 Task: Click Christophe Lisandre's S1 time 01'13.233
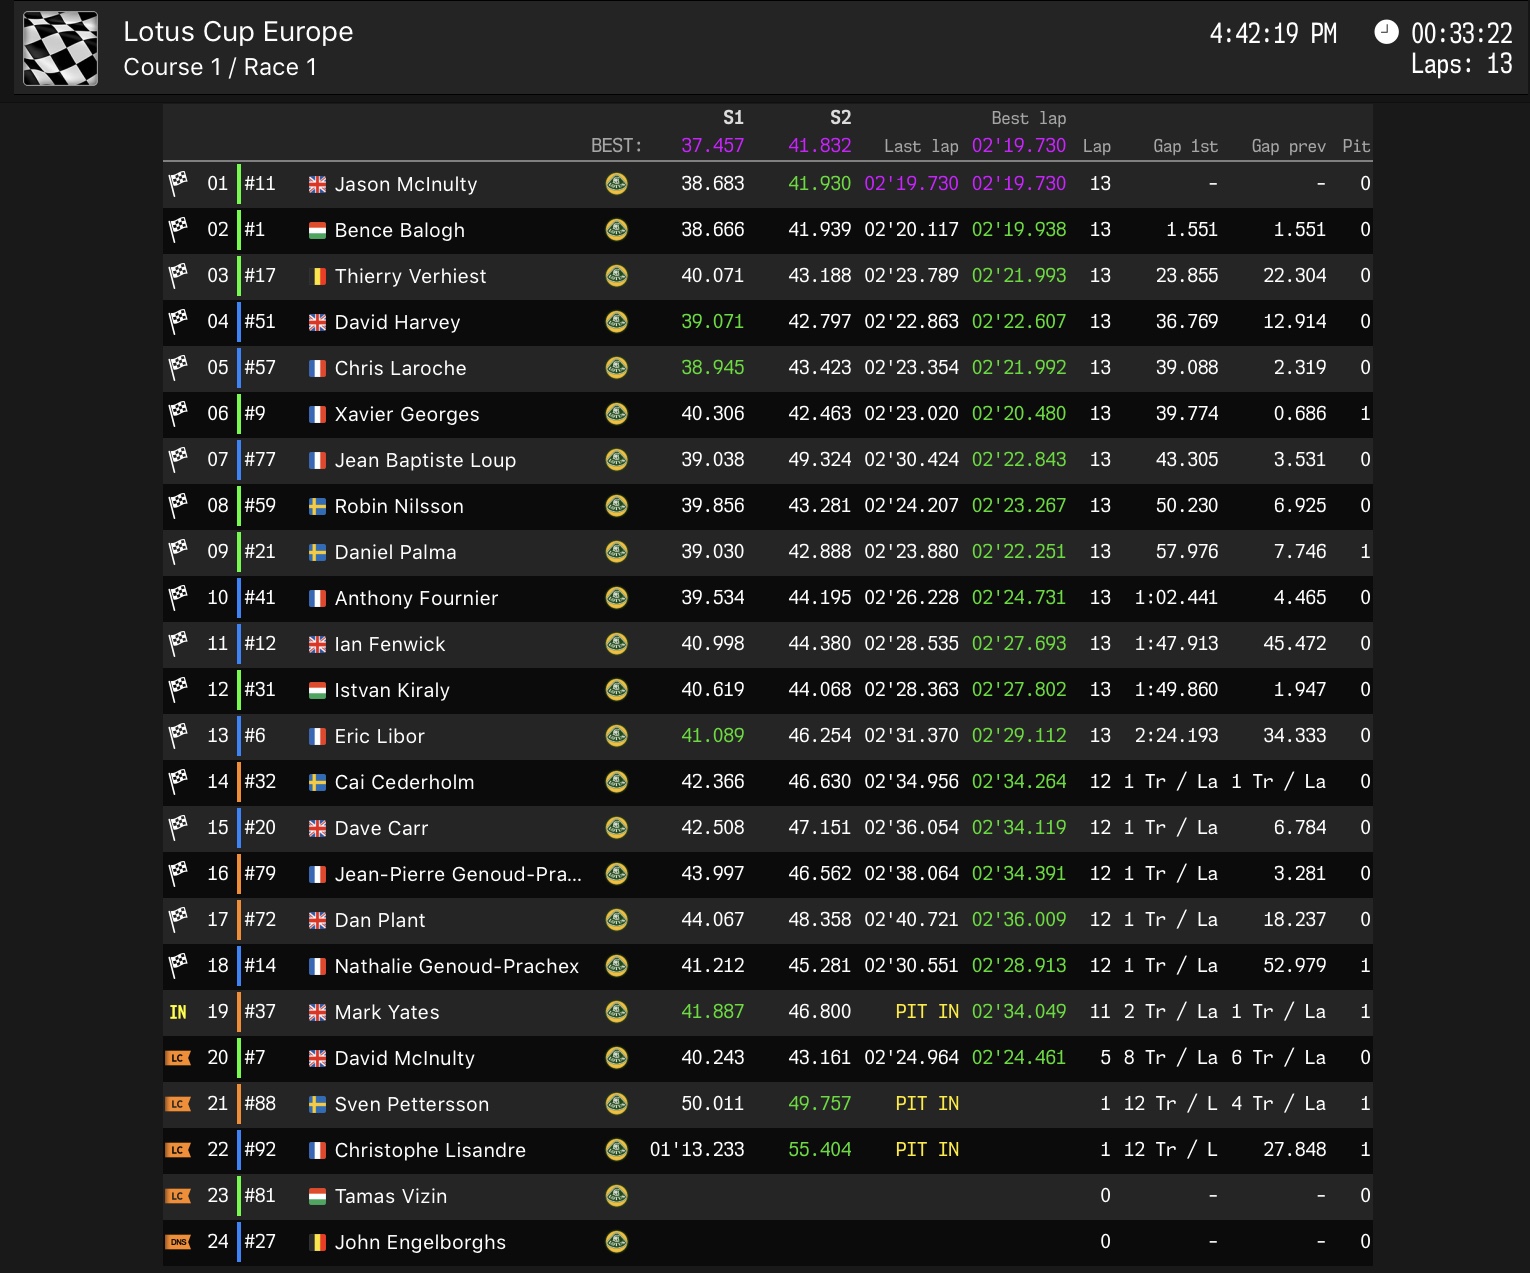(x=697, y=1149)
